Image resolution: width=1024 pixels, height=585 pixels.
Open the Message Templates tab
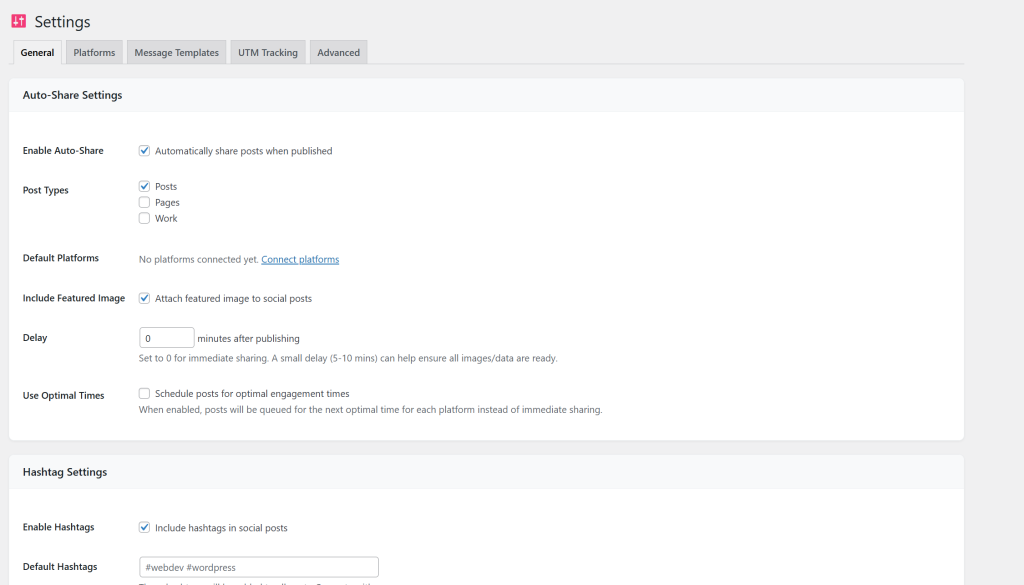[176, 53]
